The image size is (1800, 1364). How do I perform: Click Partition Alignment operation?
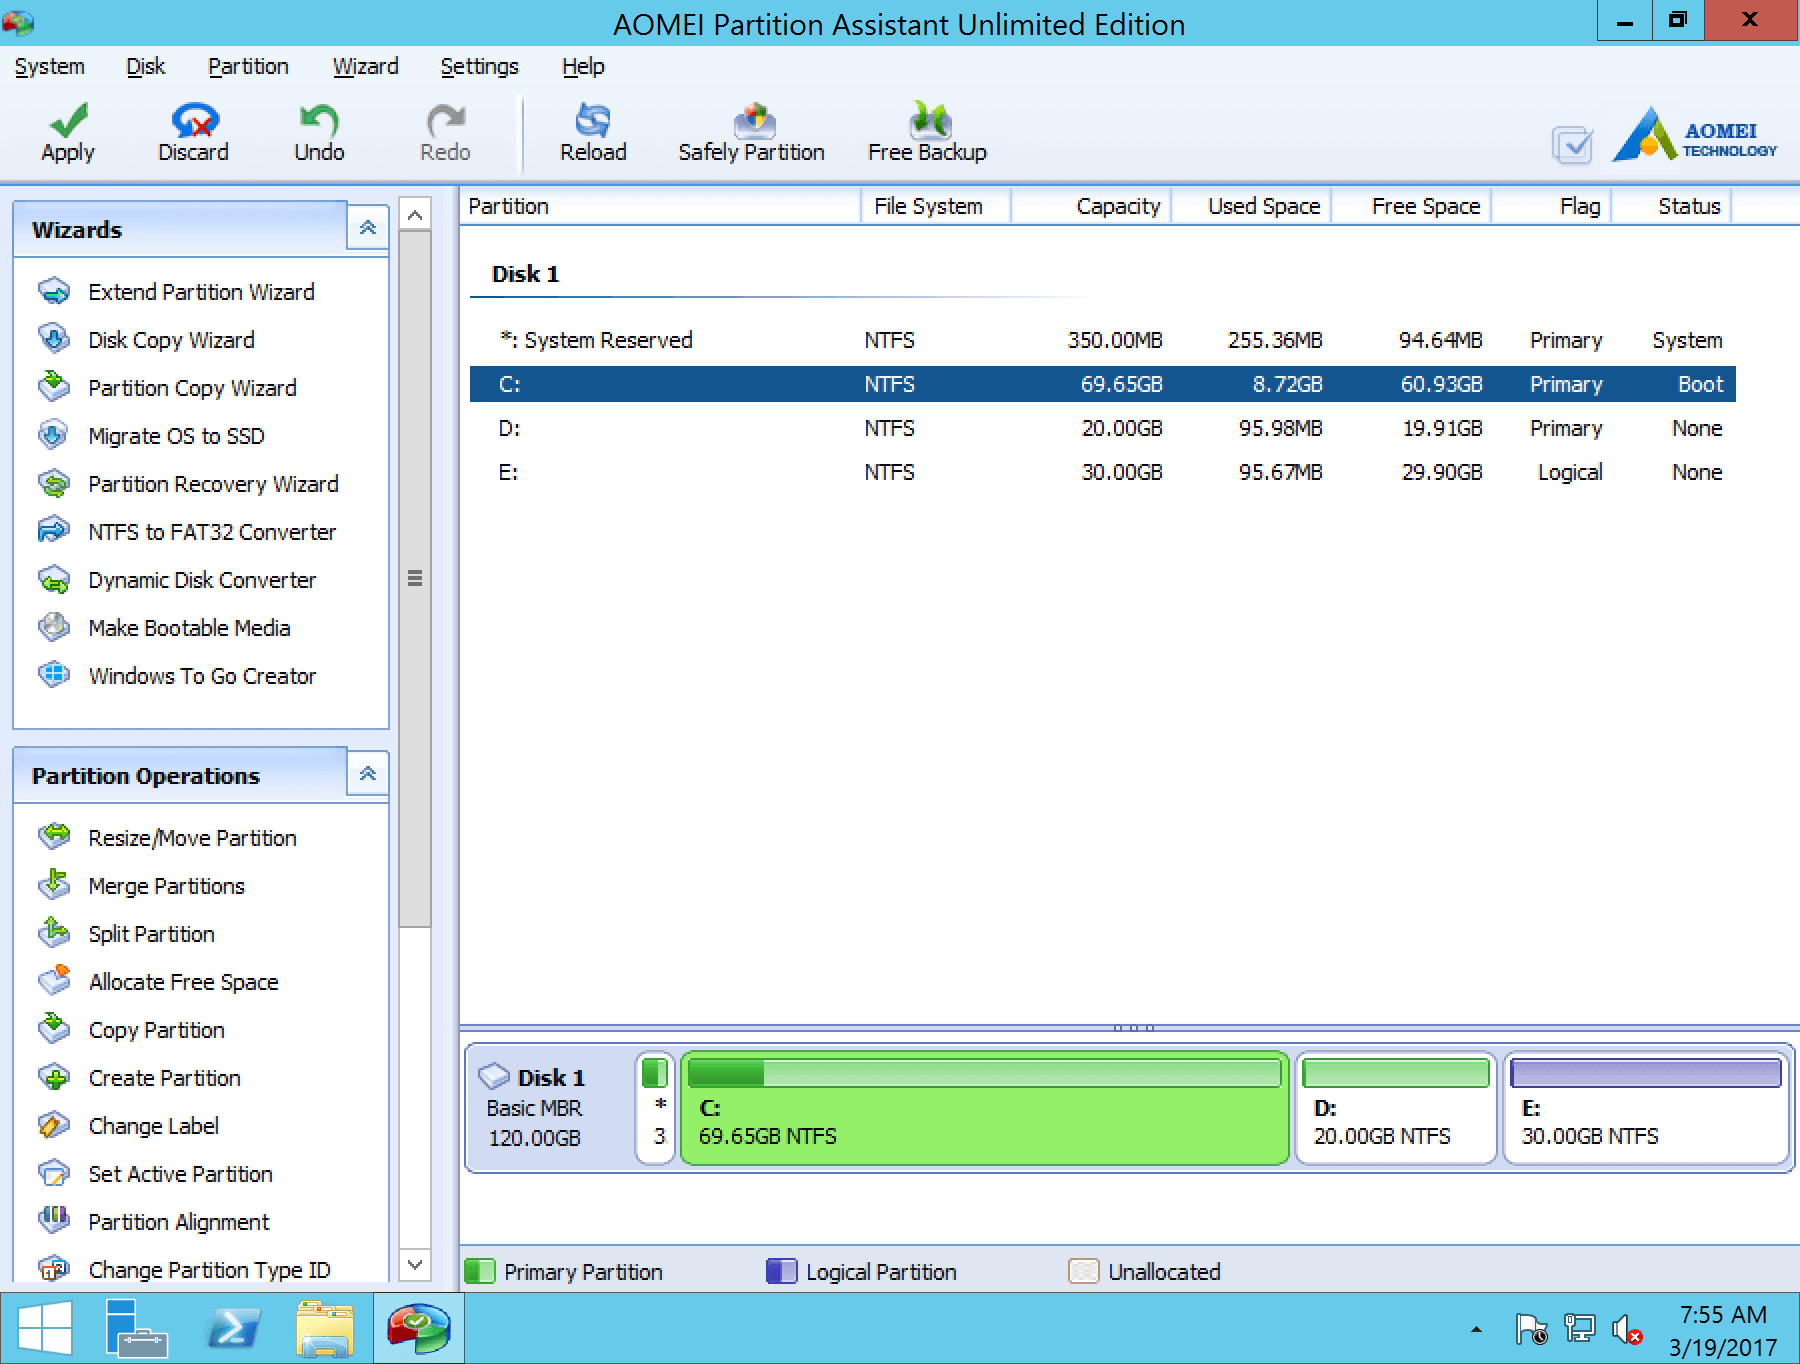click(178, 1222)
